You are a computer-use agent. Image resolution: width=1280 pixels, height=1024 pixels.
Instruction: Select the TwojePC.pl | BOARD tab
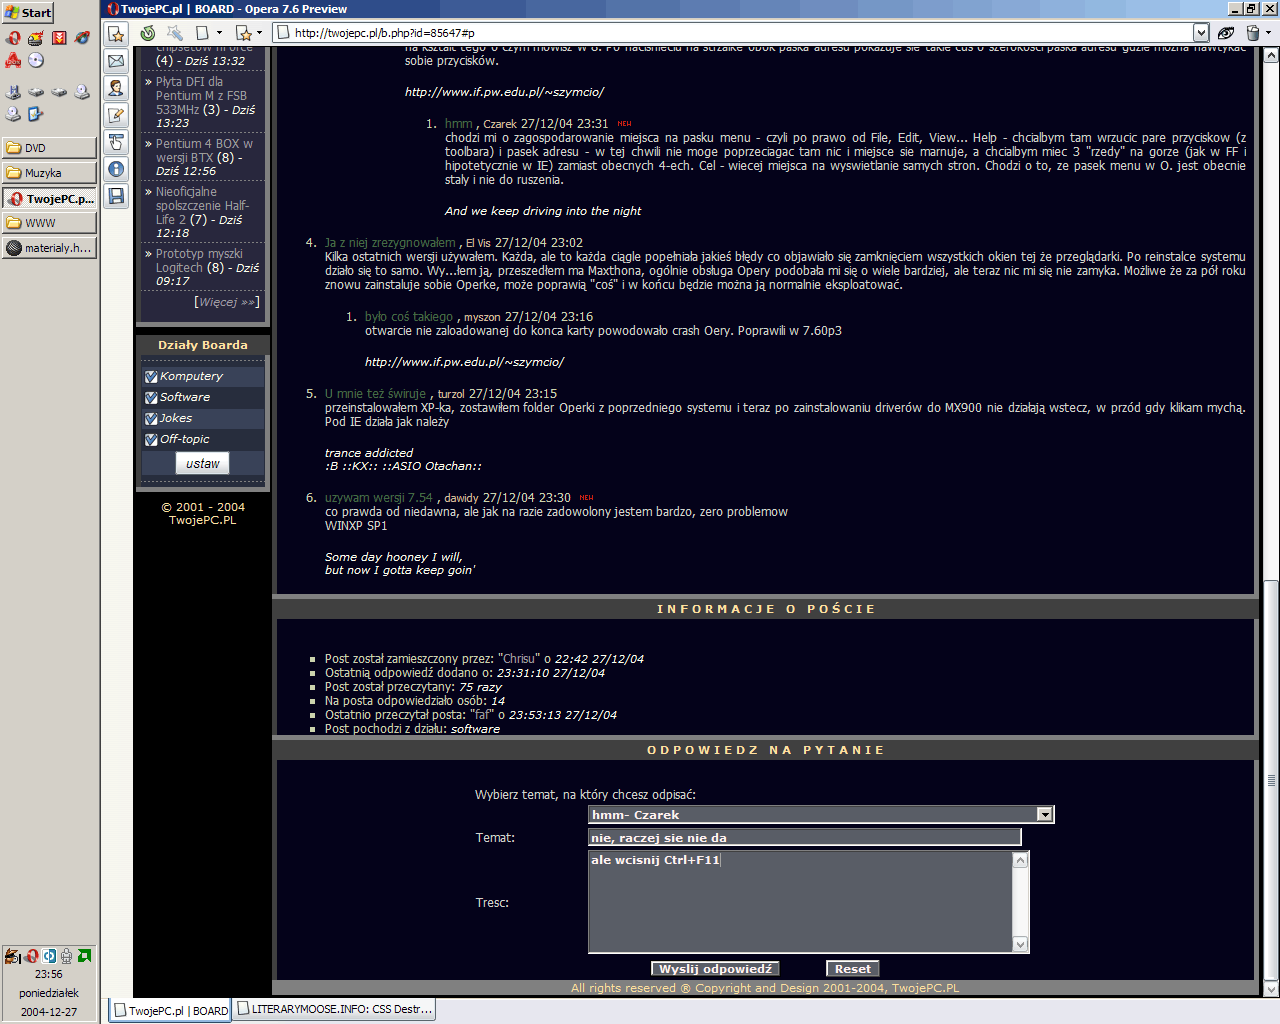click(170, 1011)
